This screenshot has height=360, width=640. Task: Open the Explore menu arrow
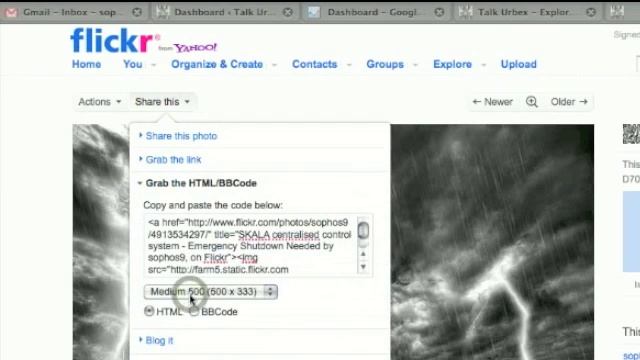click(x=484, y=64)
